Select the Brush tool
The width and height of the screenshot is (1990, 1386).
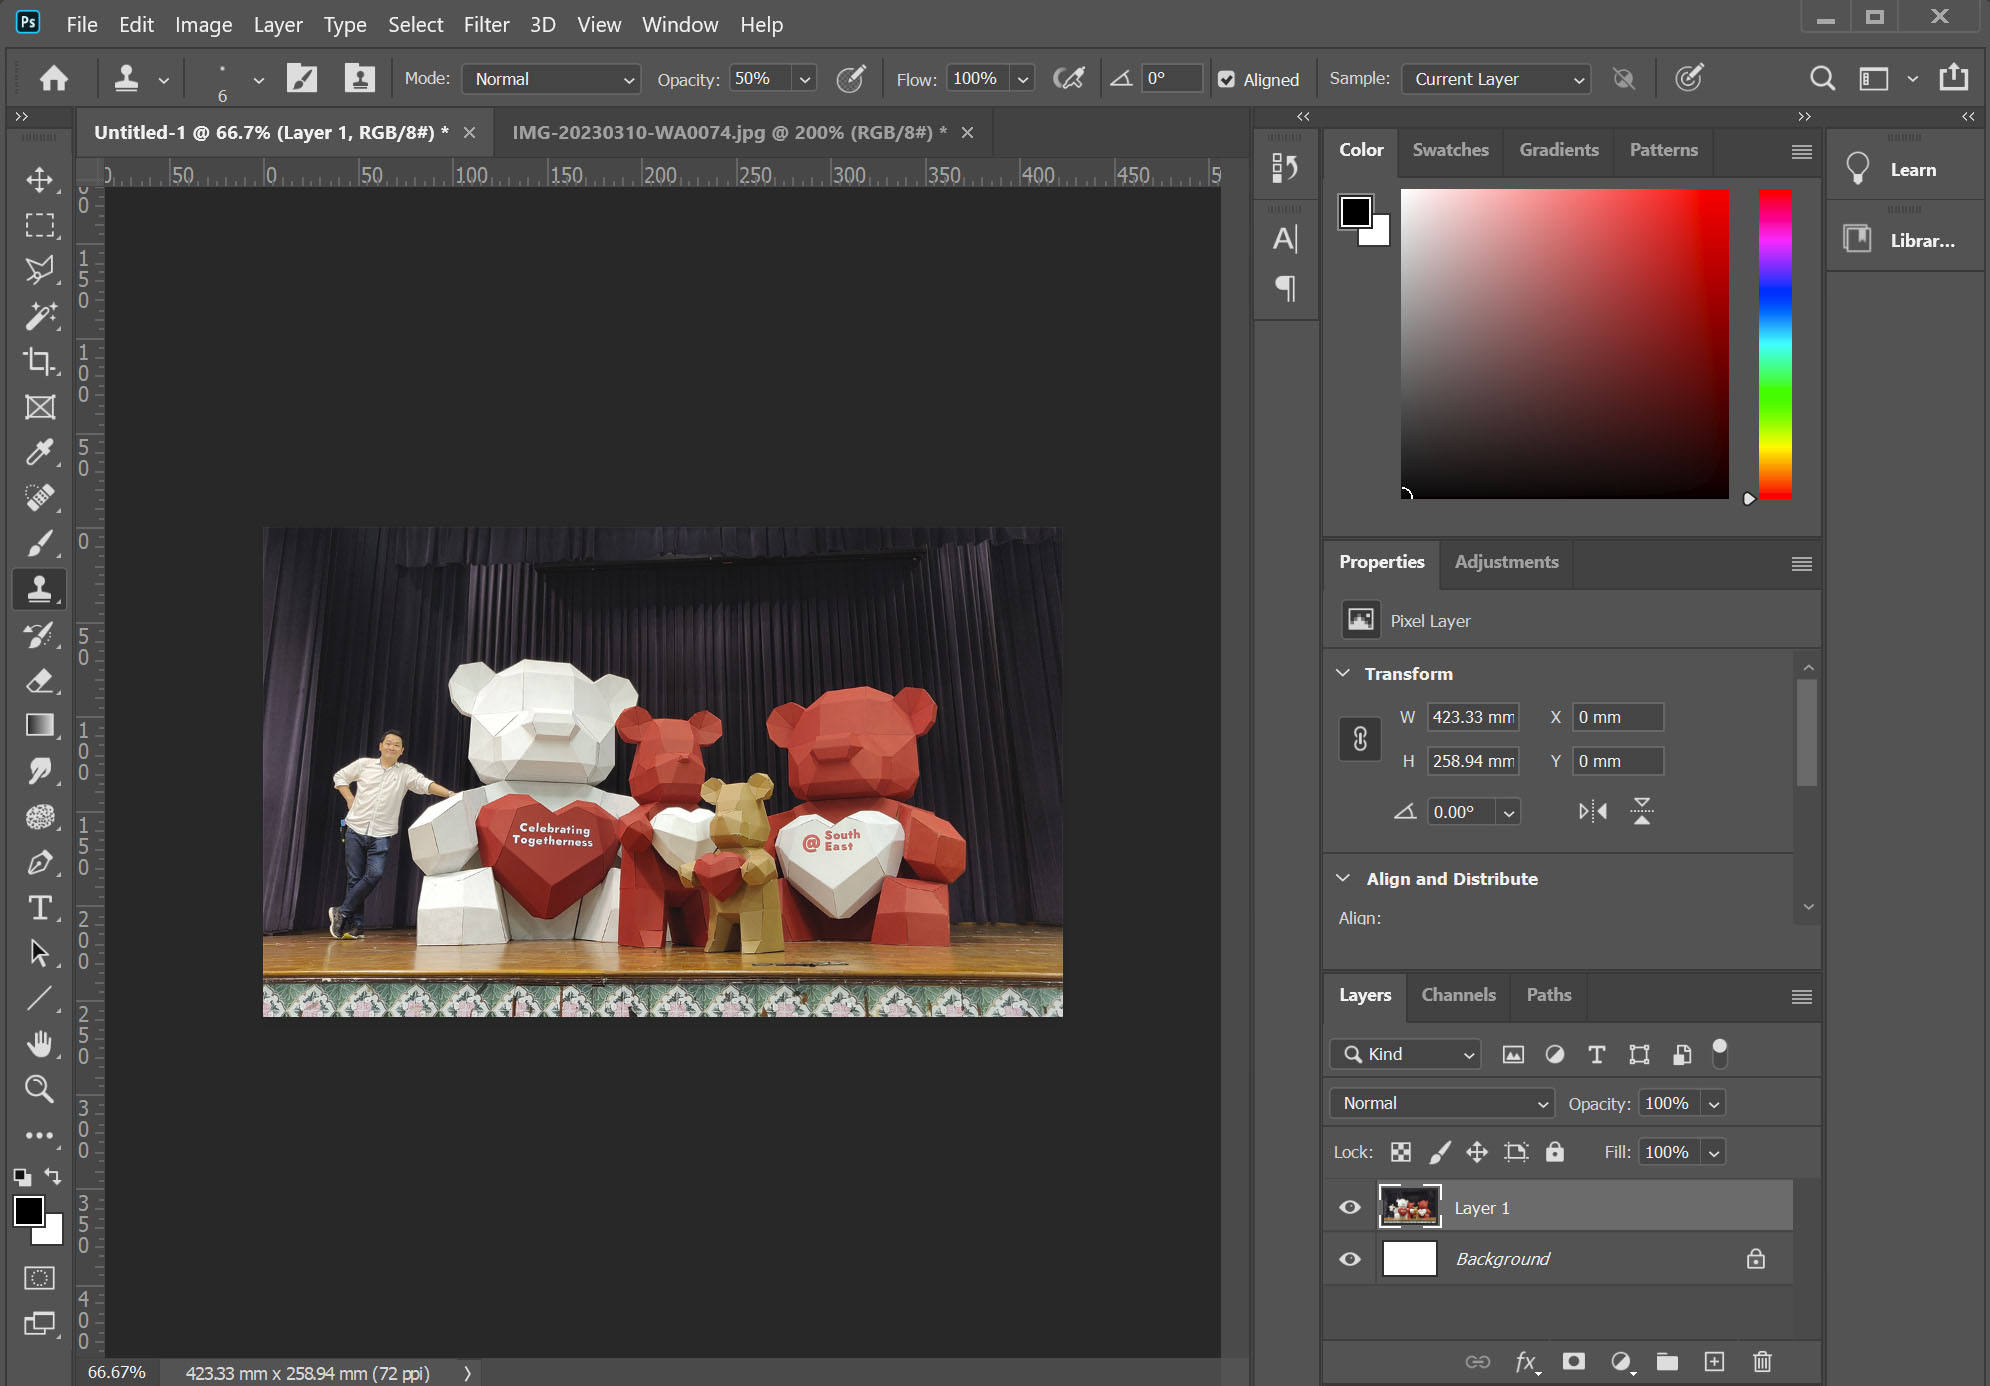(40, 544)
